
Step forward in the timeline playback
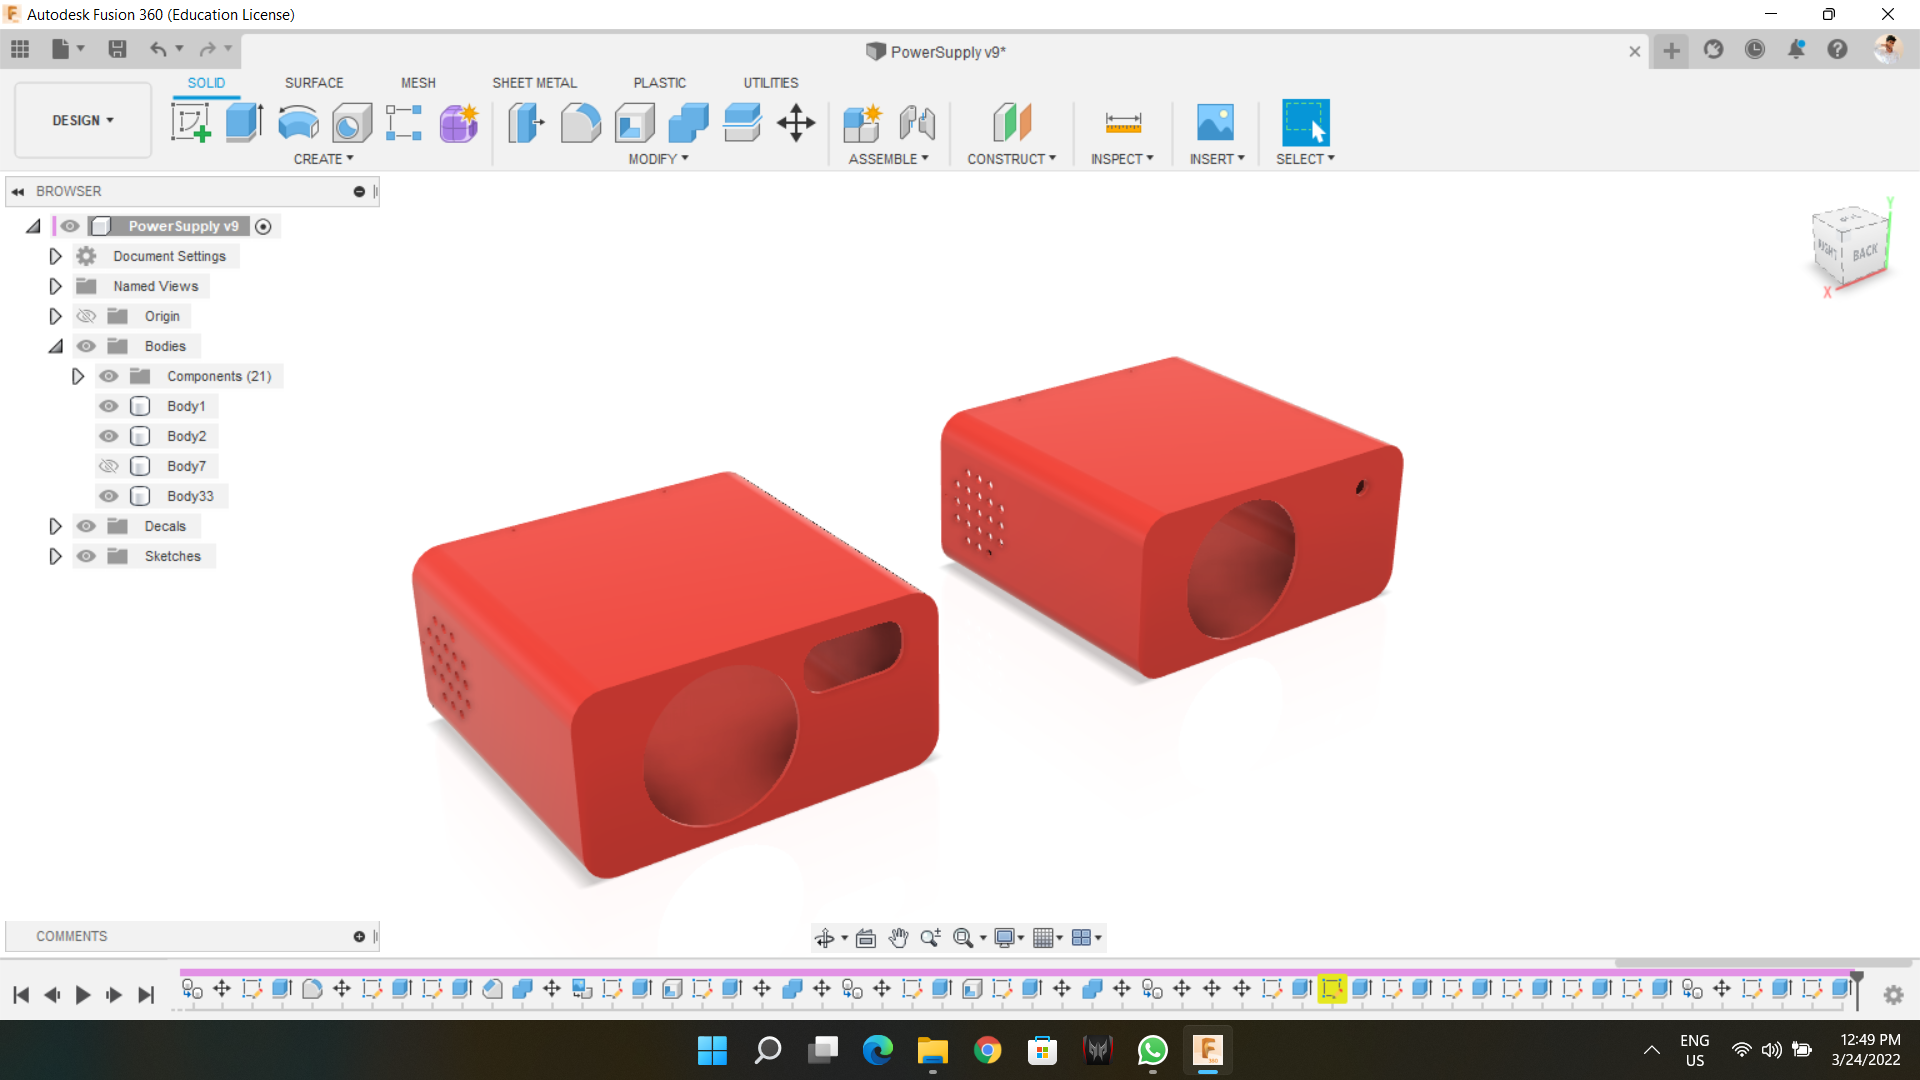point(113,994)
